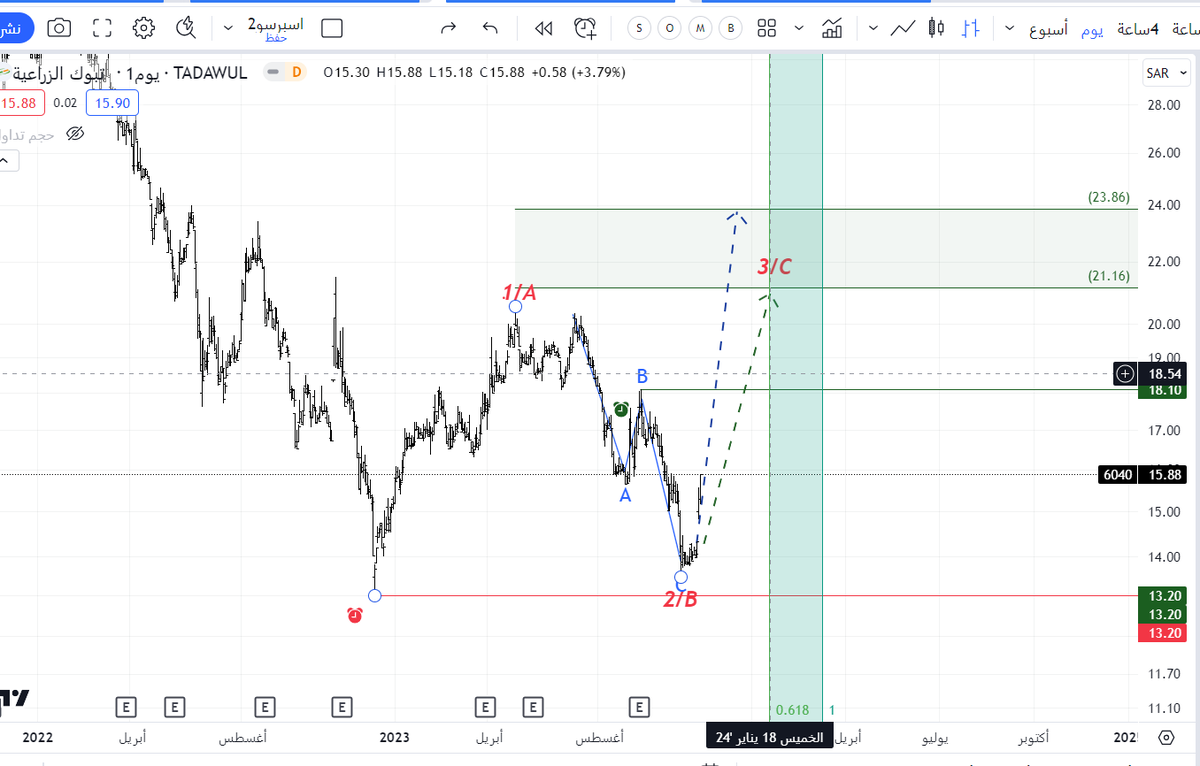Viewport: 1200px width, 766px height.
Task: Click the M circle button
Action: [701, 28]
